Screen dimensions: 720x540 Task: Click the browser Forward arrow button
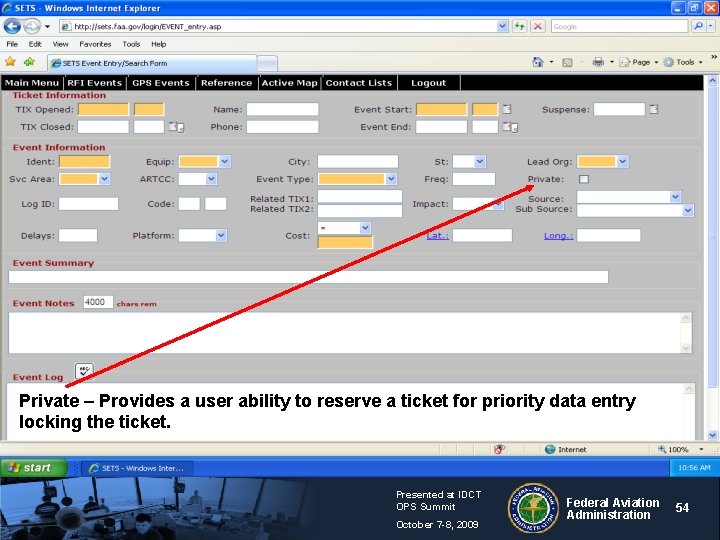pyautogui.click(x=31, y=26)
